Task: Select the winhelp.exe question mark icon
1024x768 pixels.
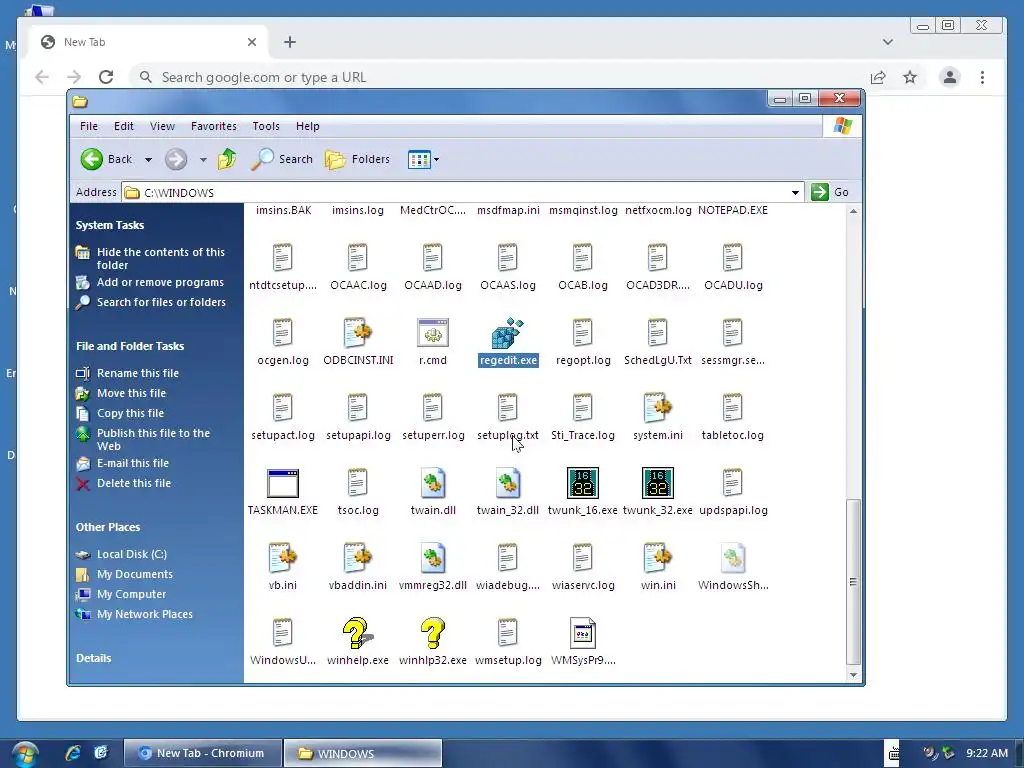Action: pyautogui.click(x=357, y=633)
